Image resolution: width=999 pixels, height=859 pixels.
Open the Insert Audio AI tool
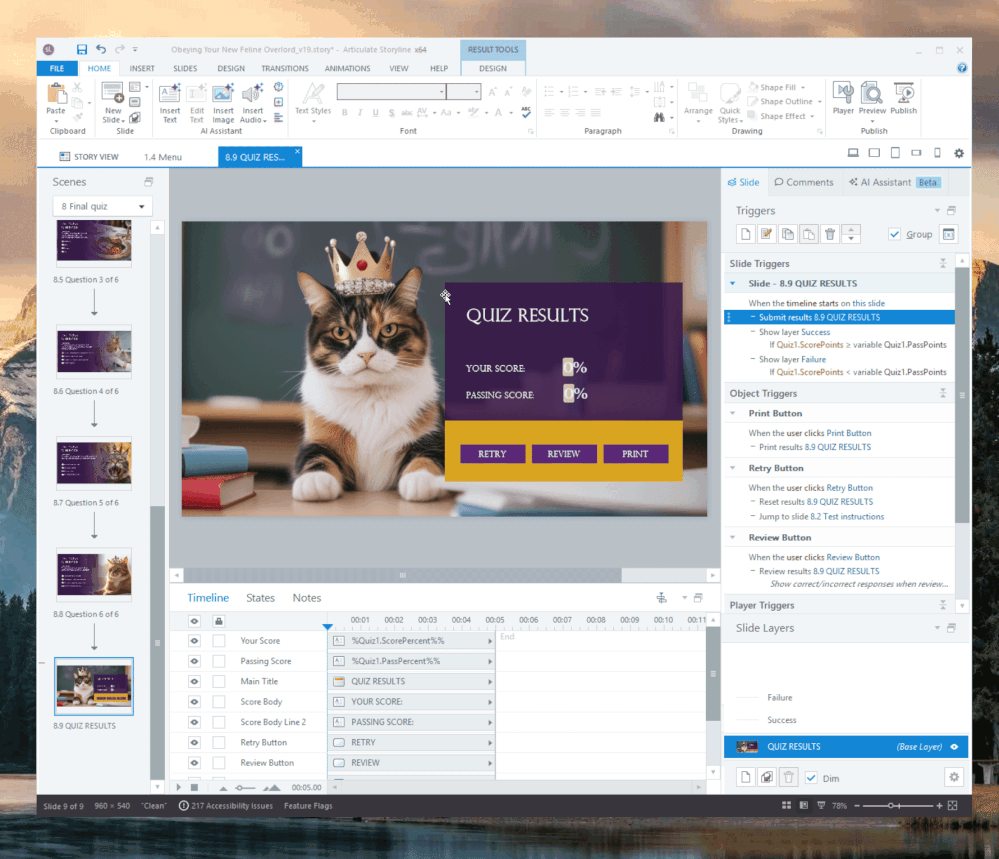[250, 97]
